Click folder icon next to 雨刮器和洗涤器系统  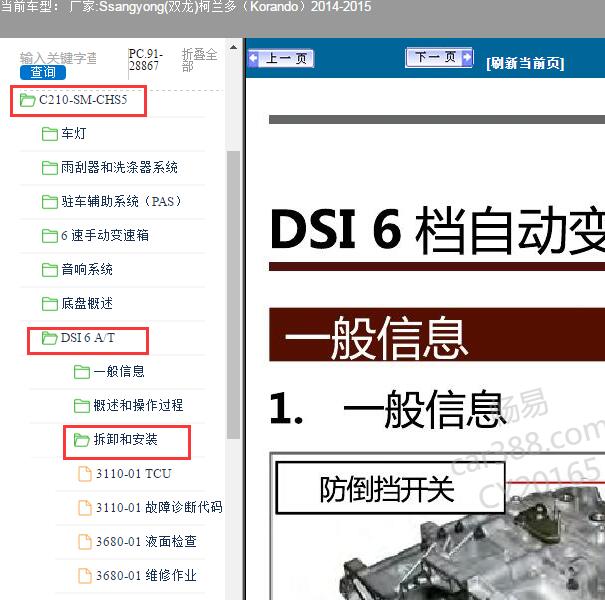[49, 168]
